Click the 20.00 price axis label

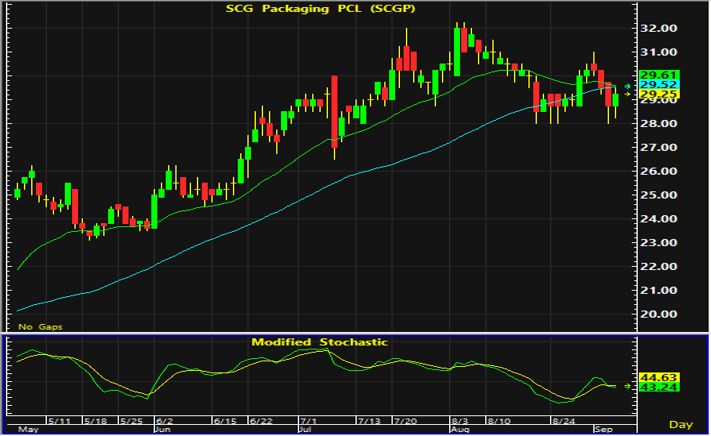[x=658, y=314]
